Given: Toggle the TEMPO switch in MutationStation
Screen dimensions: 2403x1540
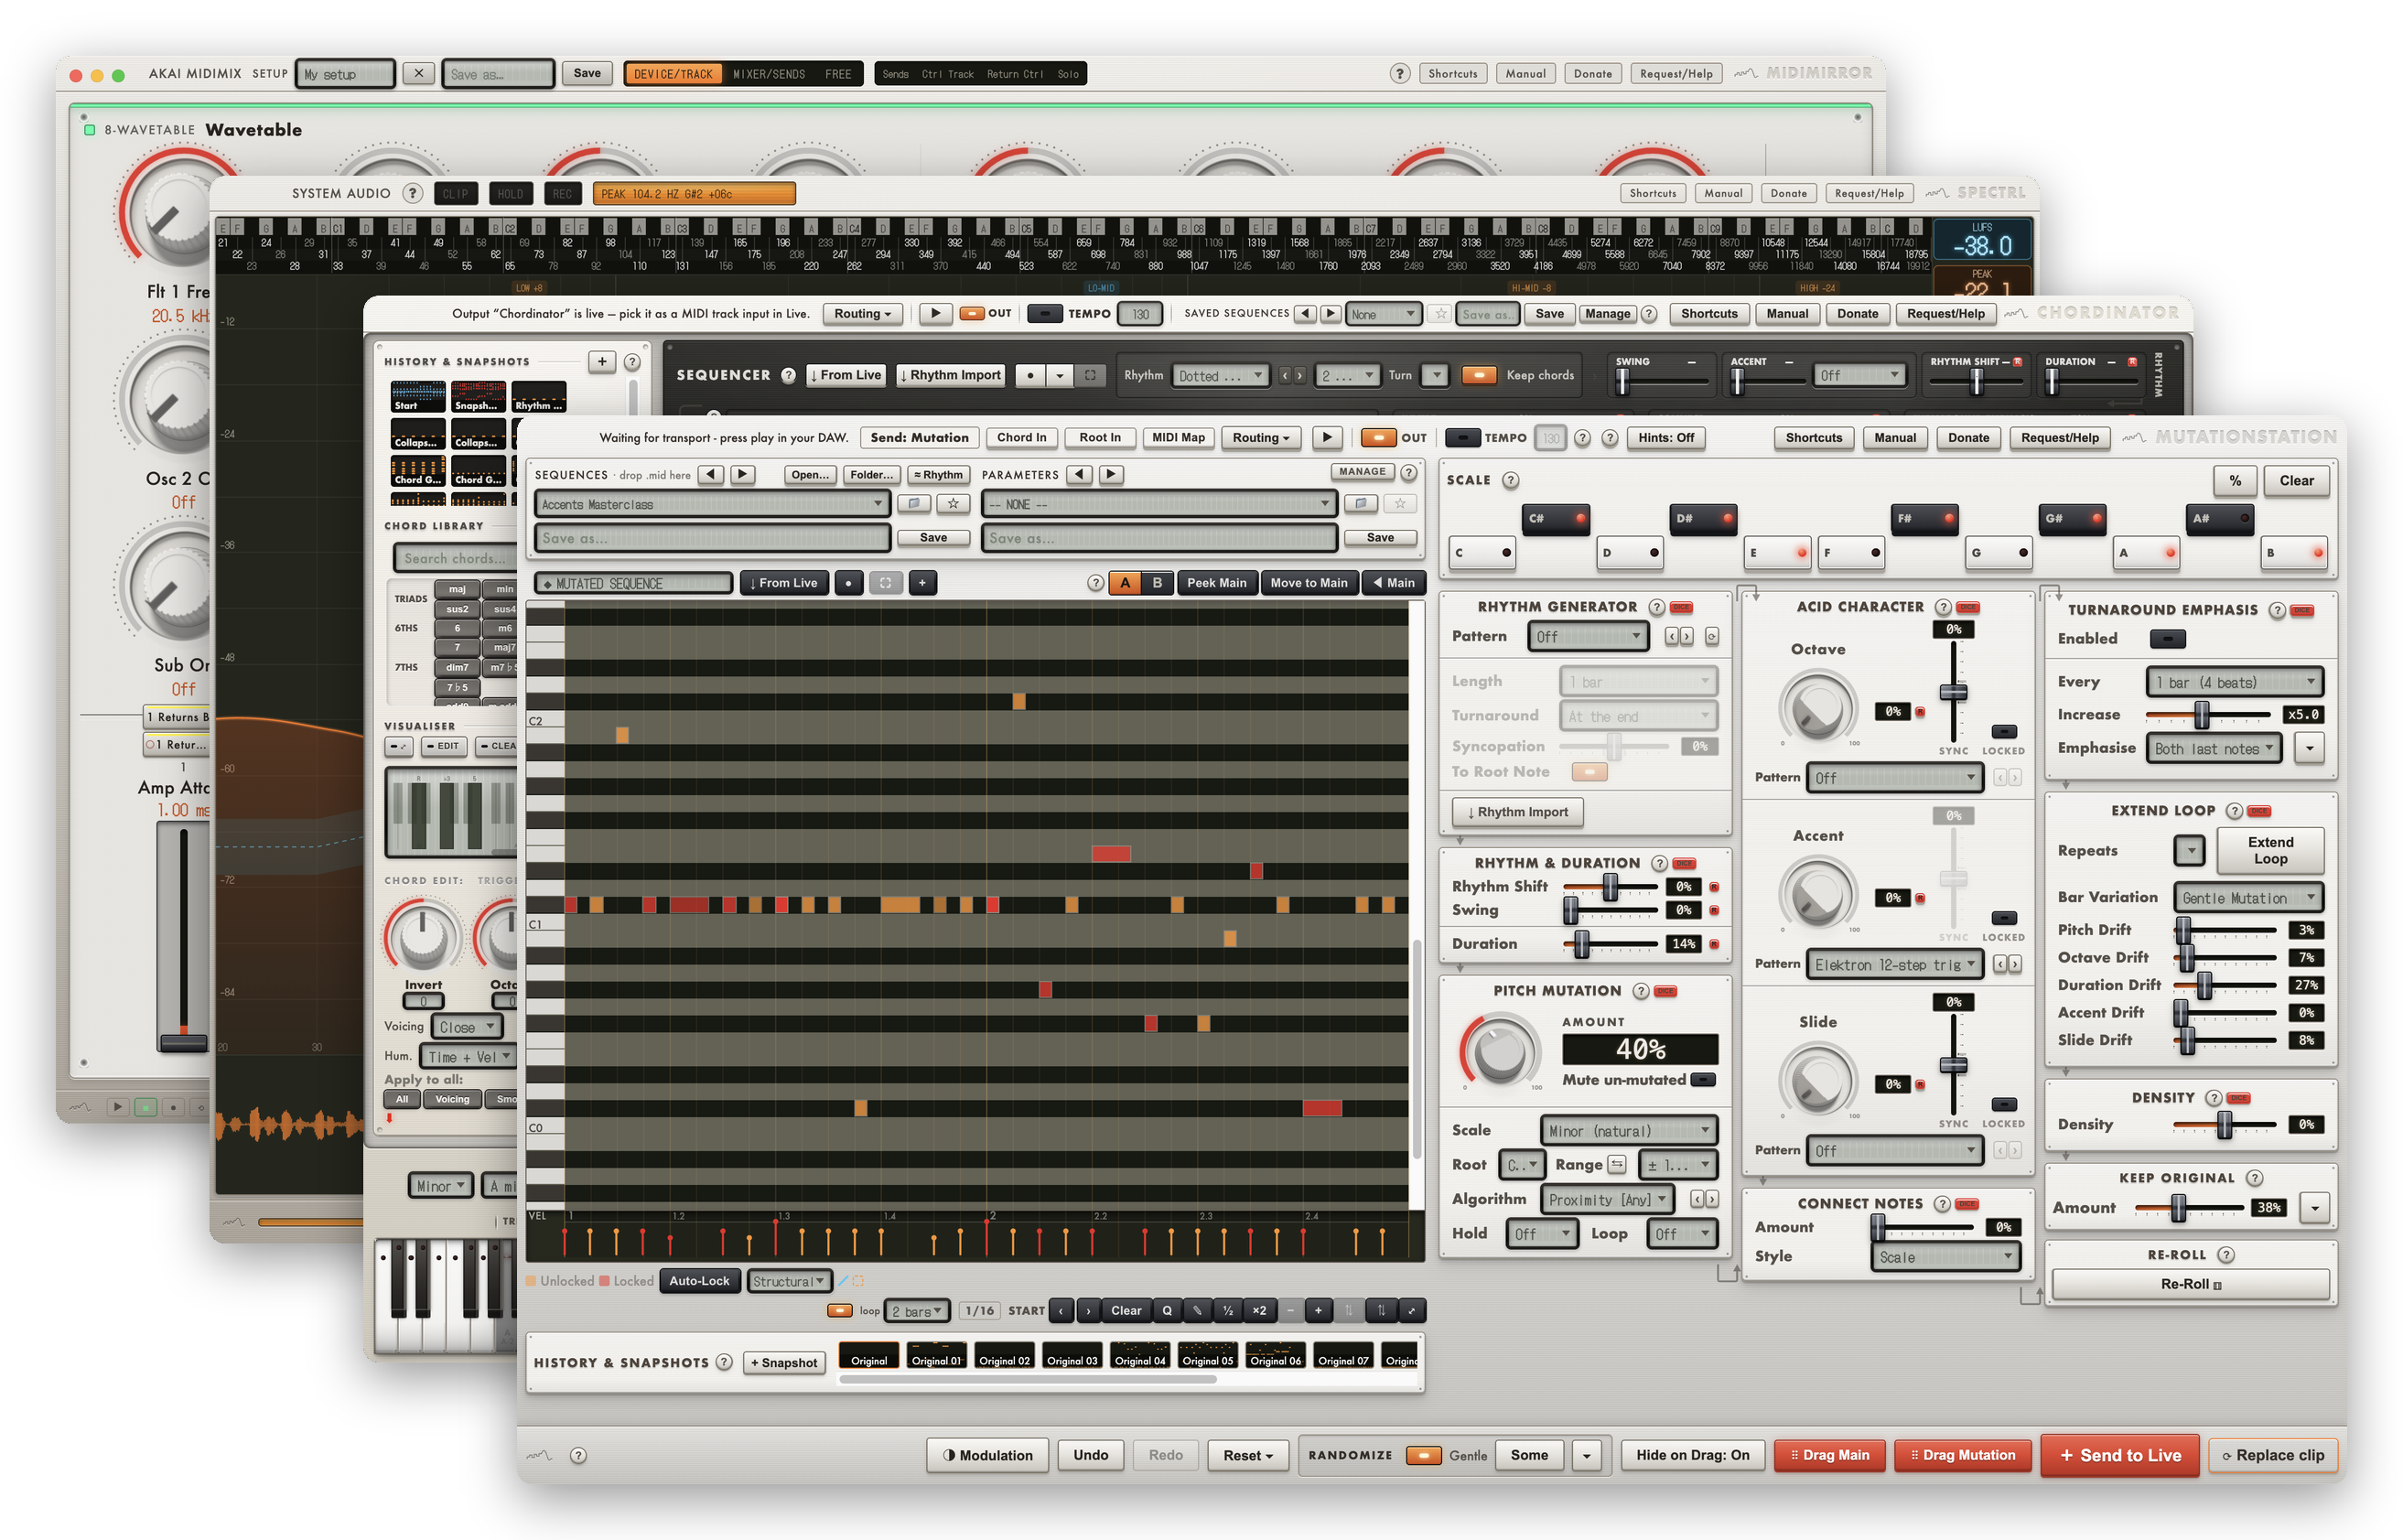Looking at the screenshot, I should [x=1462, y=438].
